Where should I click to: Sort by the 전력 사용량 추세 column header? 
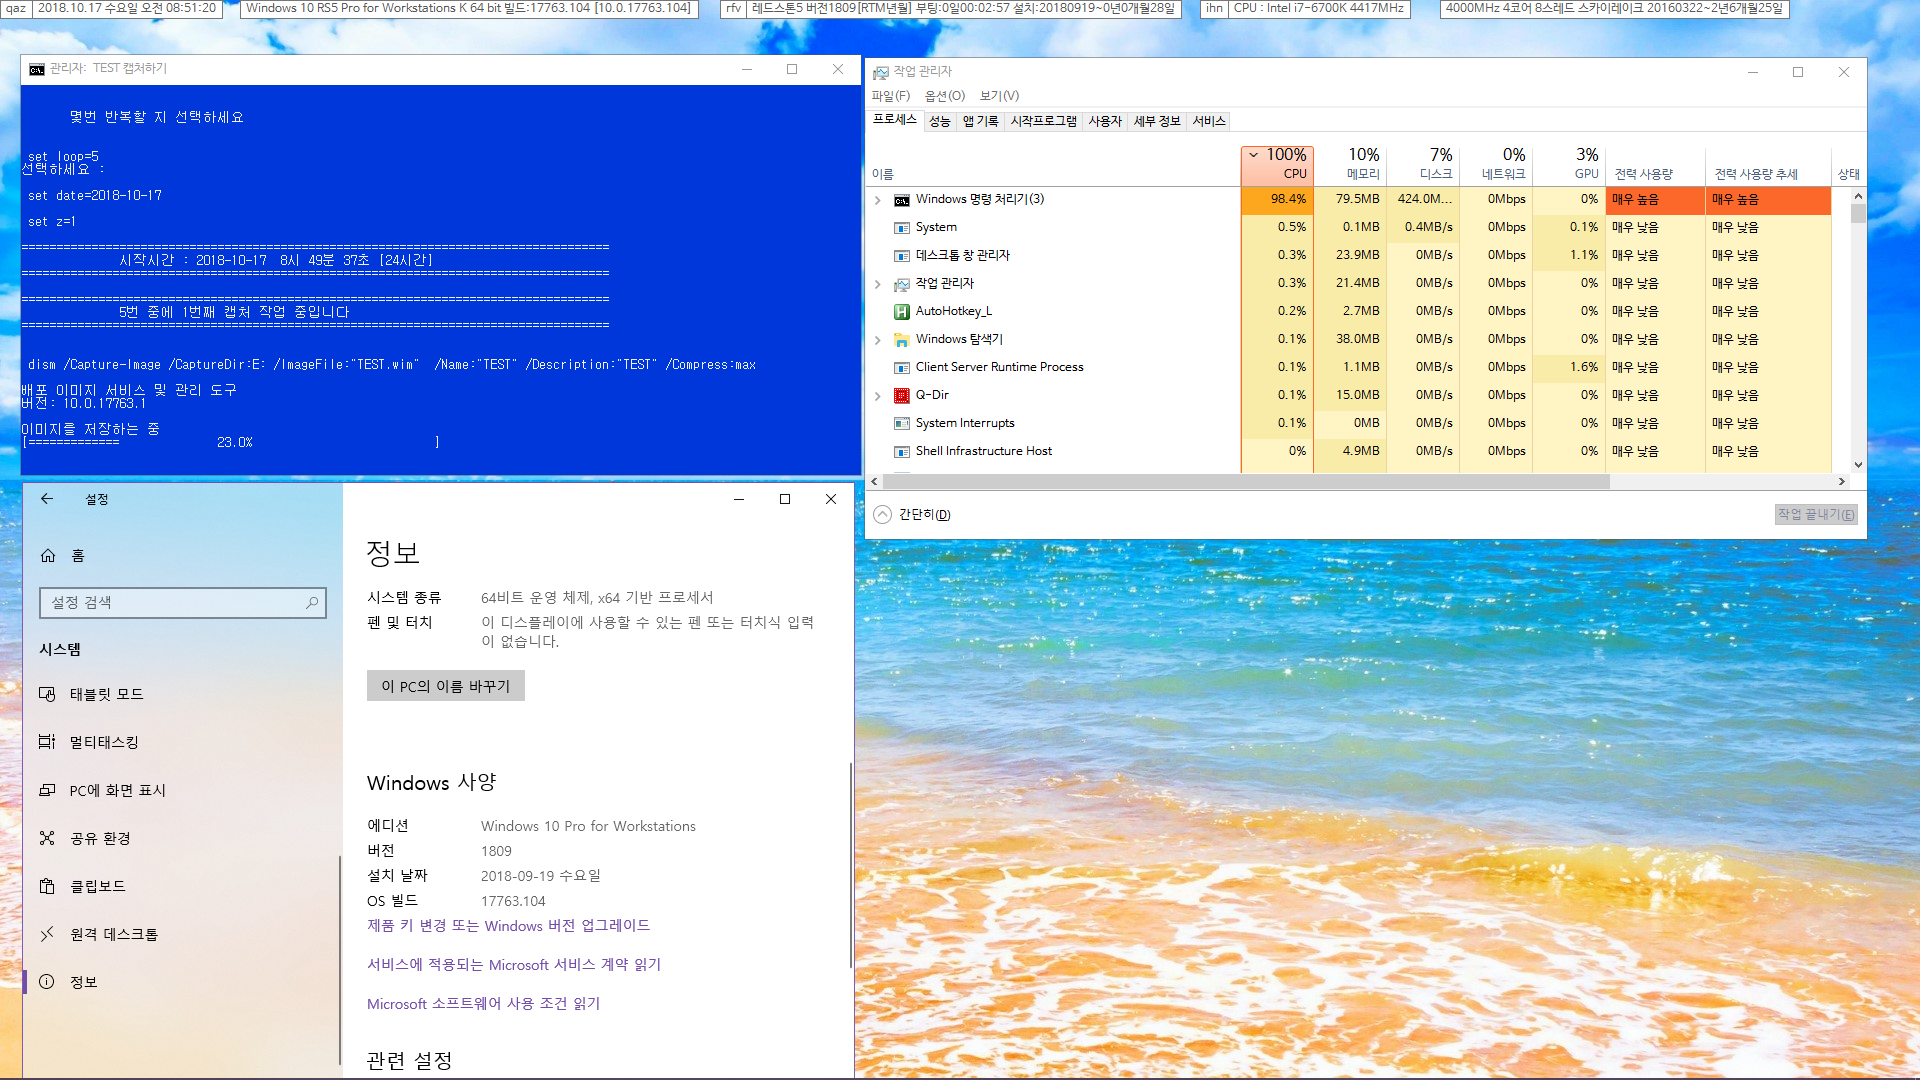tap(1767, 164)
